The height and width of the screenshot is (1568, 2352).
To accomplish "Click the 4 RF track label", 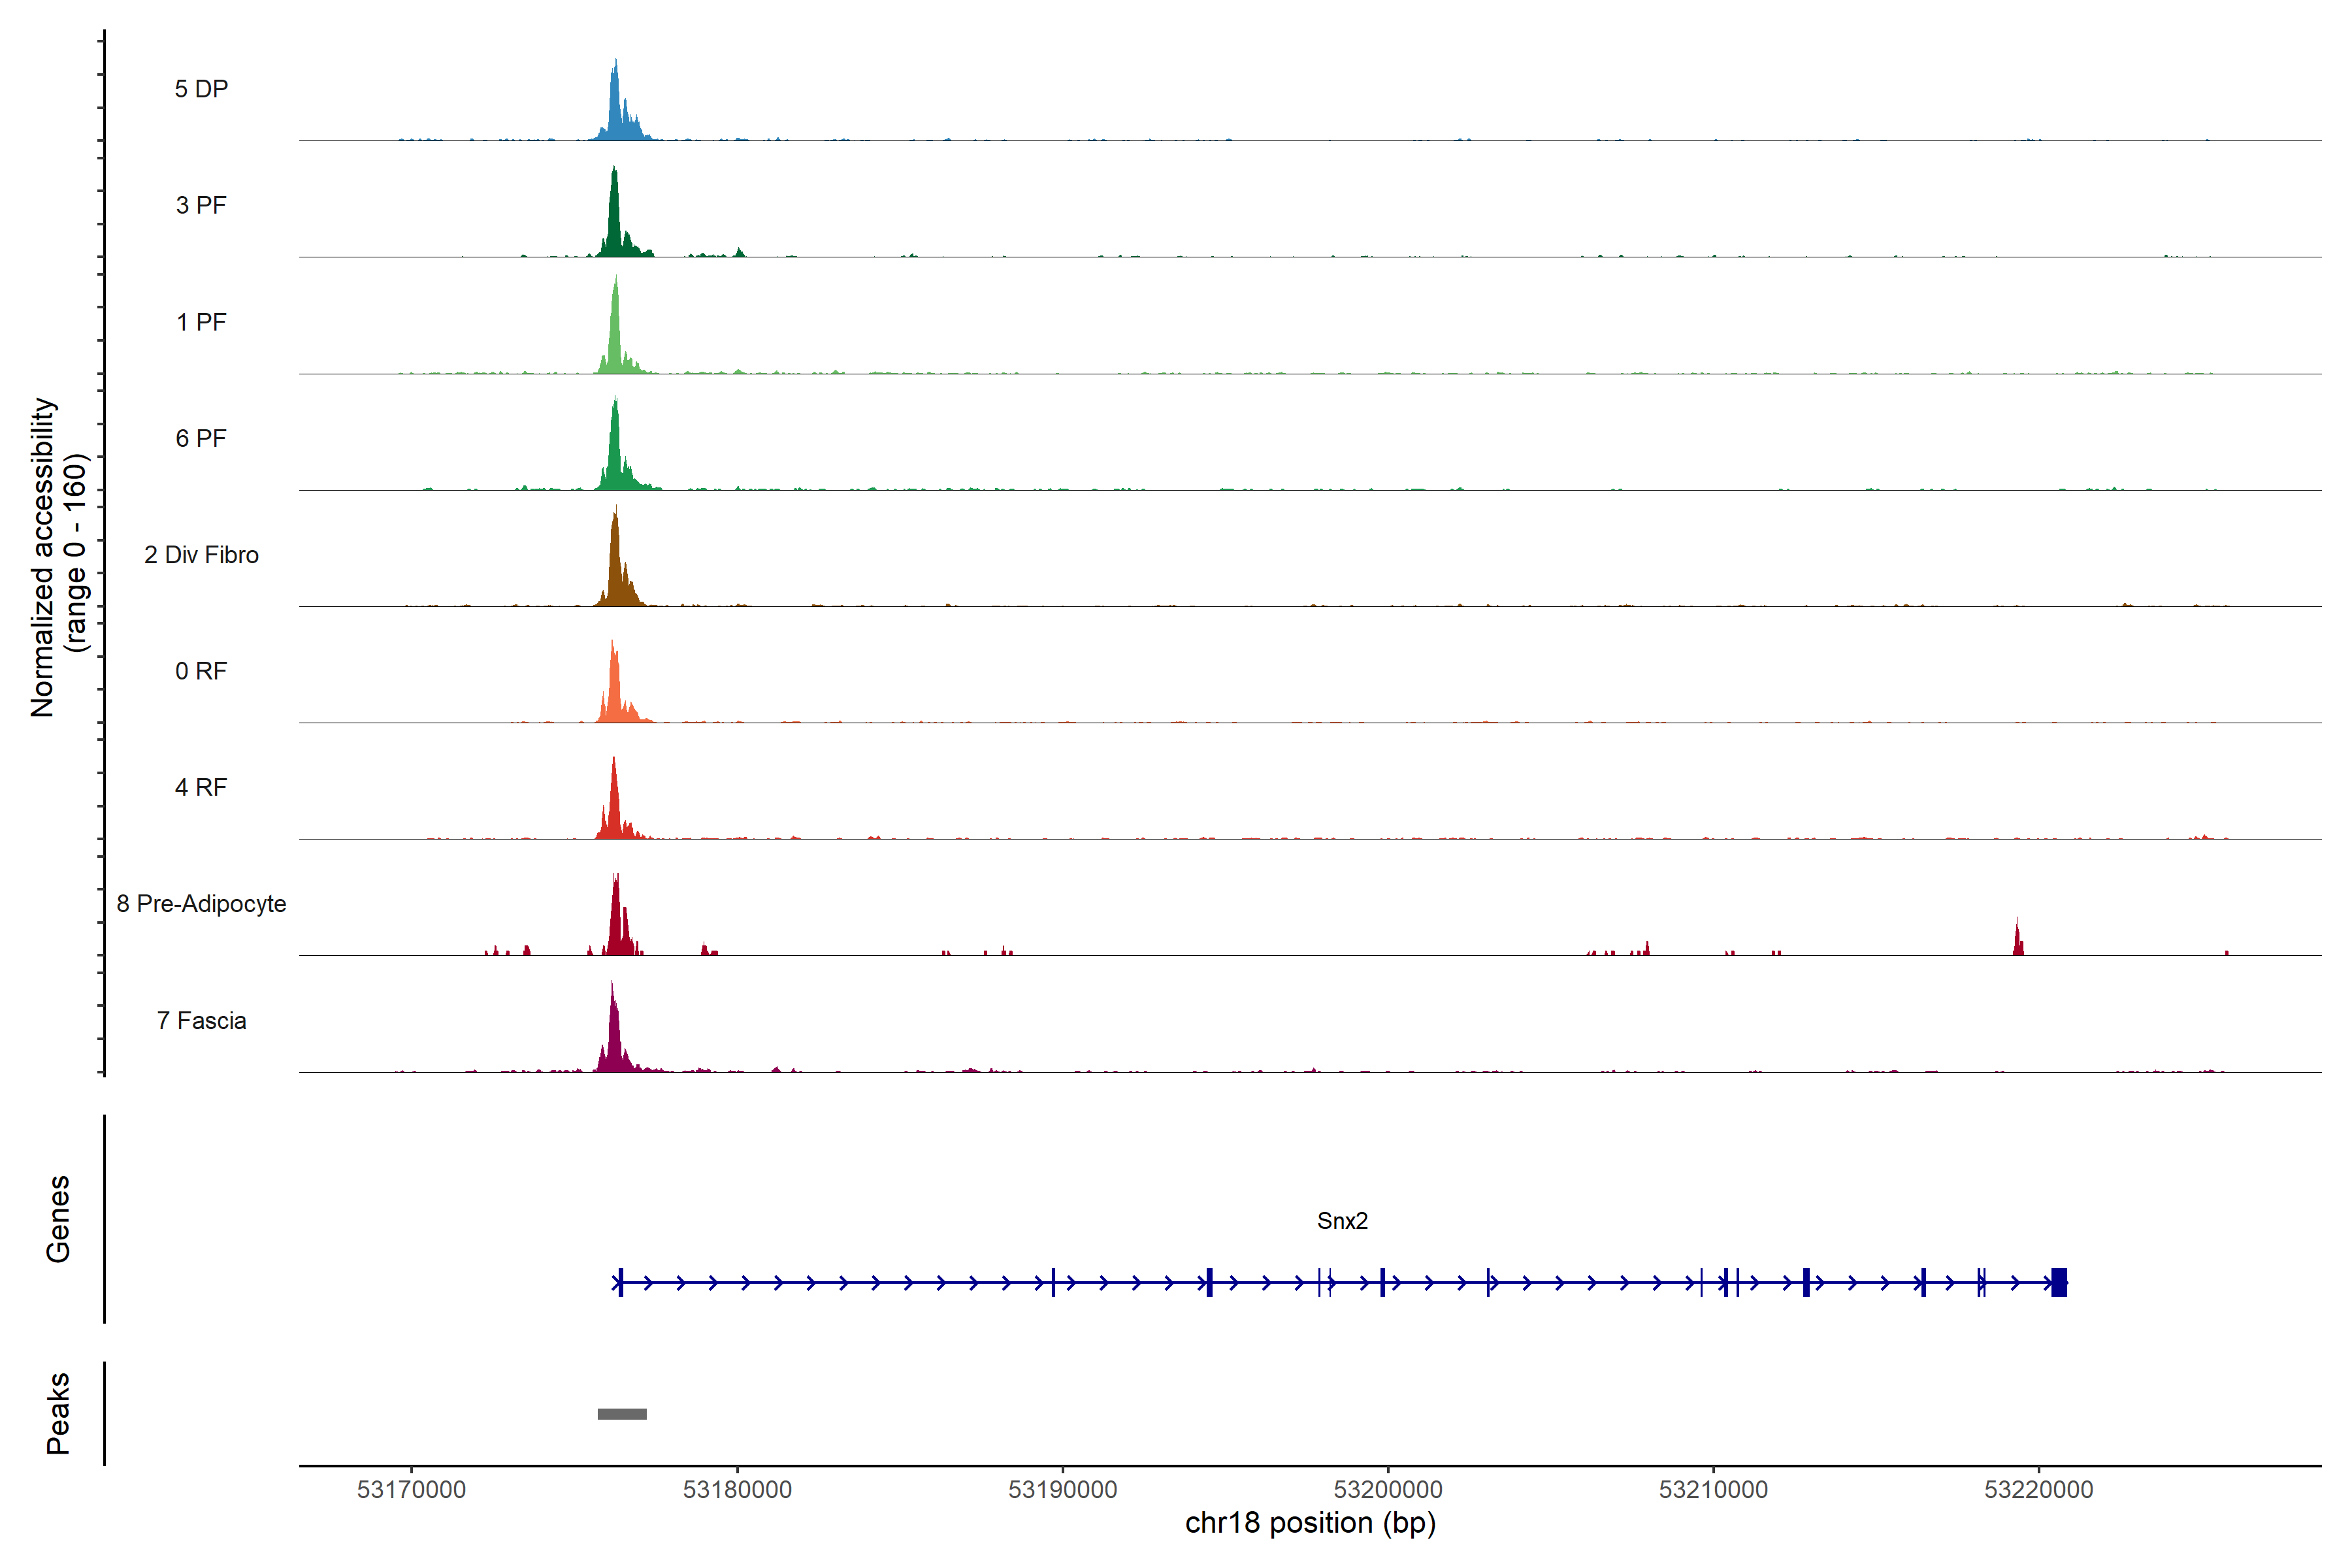I will tap(201, 787).
